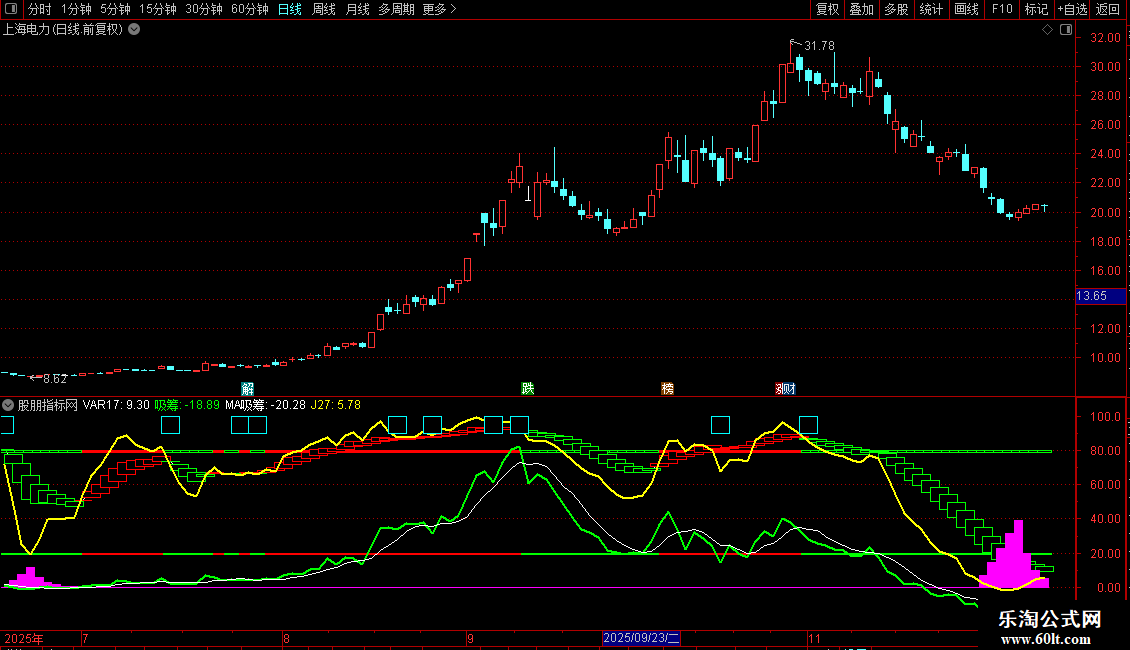The width and height of the screenshot is (1130, 650).
Task: Select the 60分钟 period tab
Action: pos(249,9)
